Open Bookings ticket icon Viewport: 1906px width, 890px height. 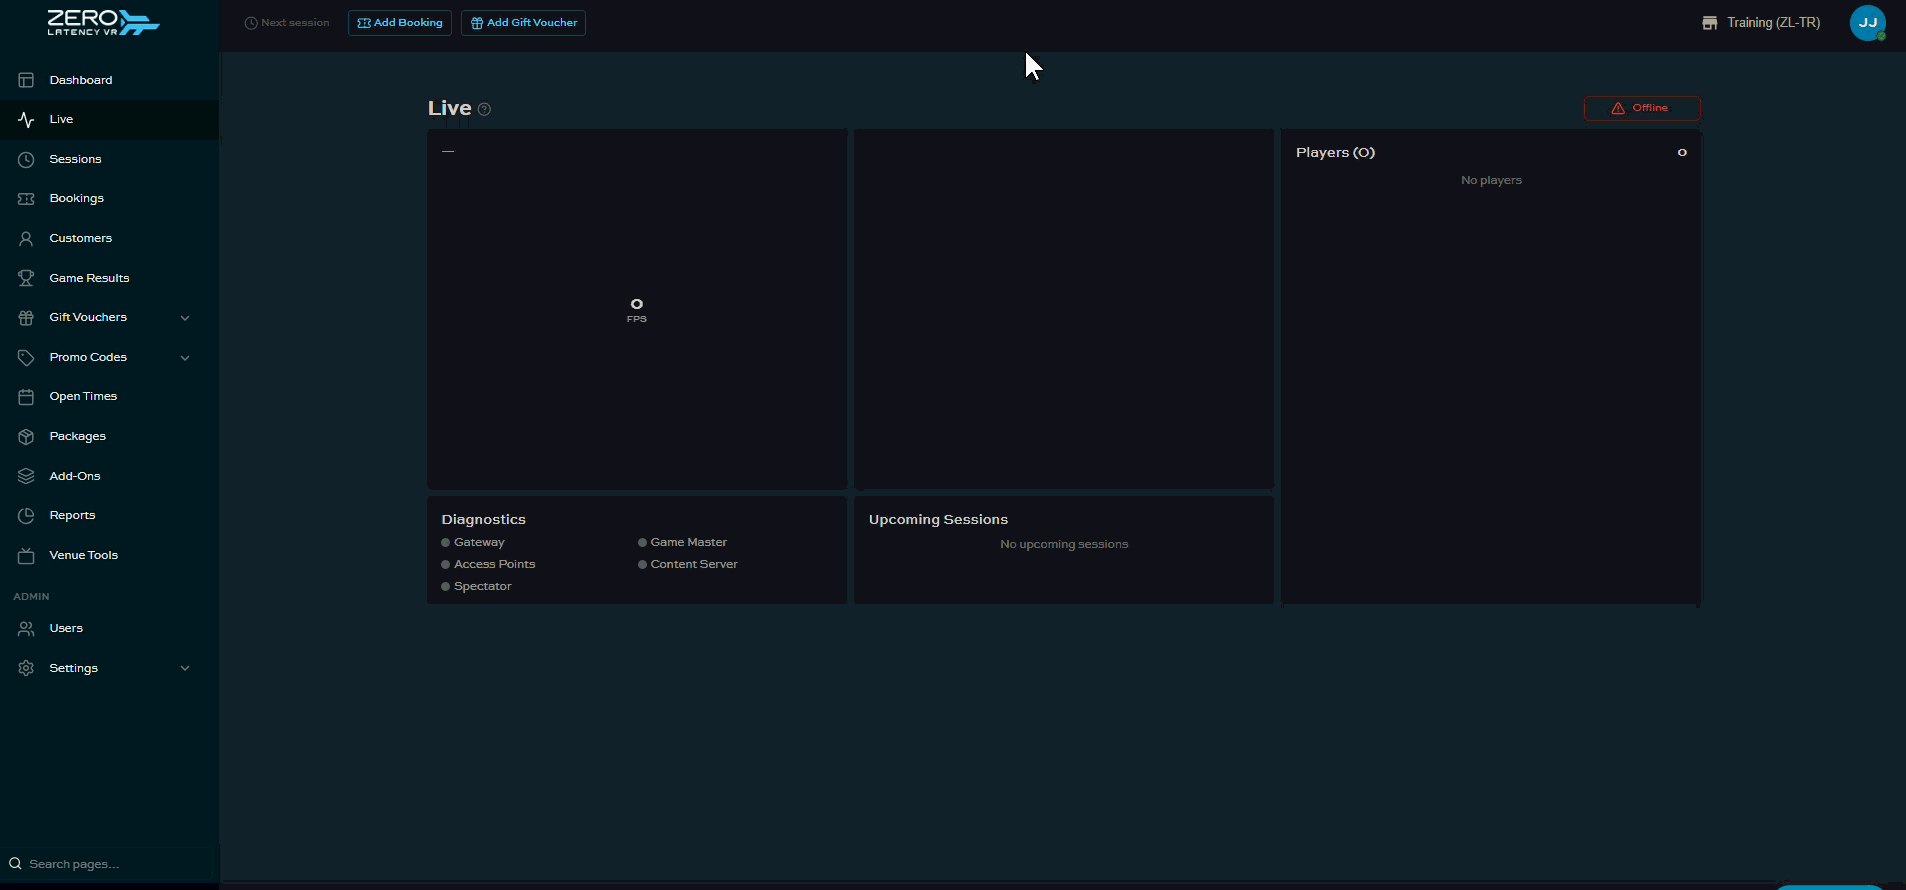click(x=26, y=199)
